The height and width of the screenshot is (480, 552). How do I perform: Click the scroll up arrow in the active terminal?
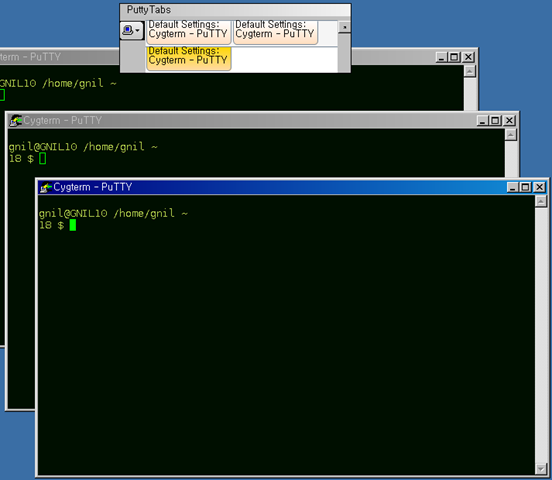click(541, 201)
